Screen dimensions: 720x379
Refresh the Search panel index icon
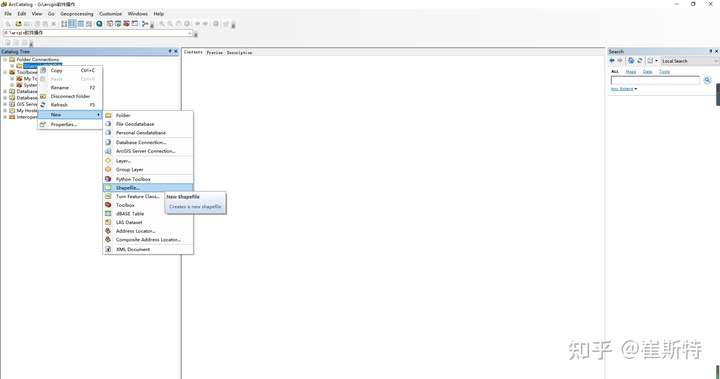pos(639,61)
